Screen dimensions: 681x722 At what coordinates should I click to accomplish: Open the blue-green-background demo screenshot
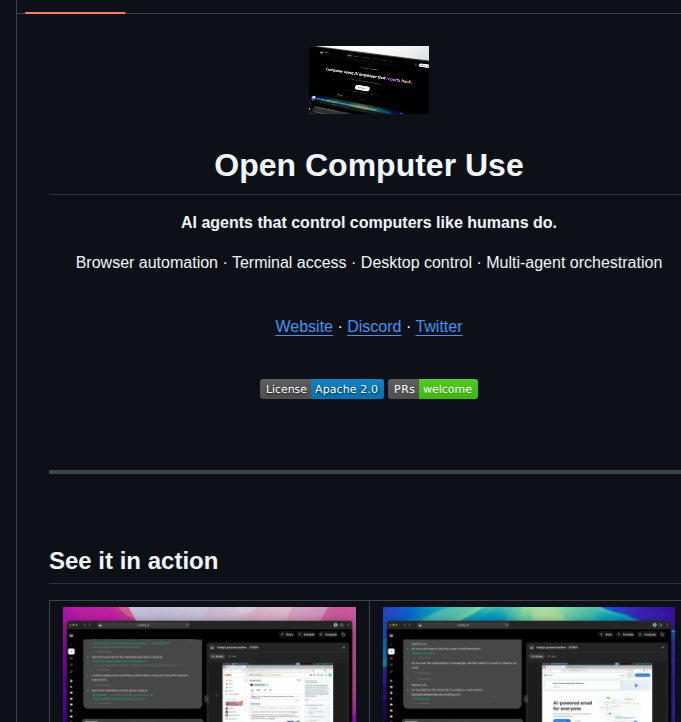(529, 664)
